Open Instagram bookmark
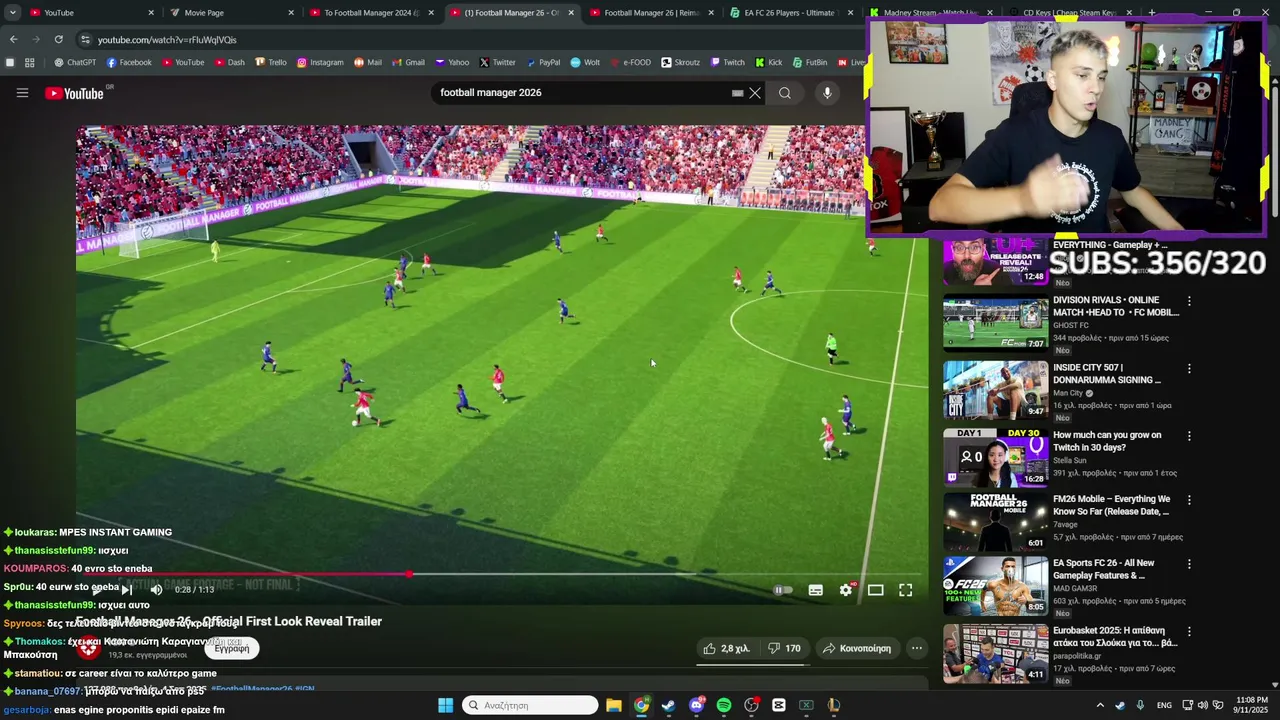The image size is (1280, 720). click(x=320, y=62)
